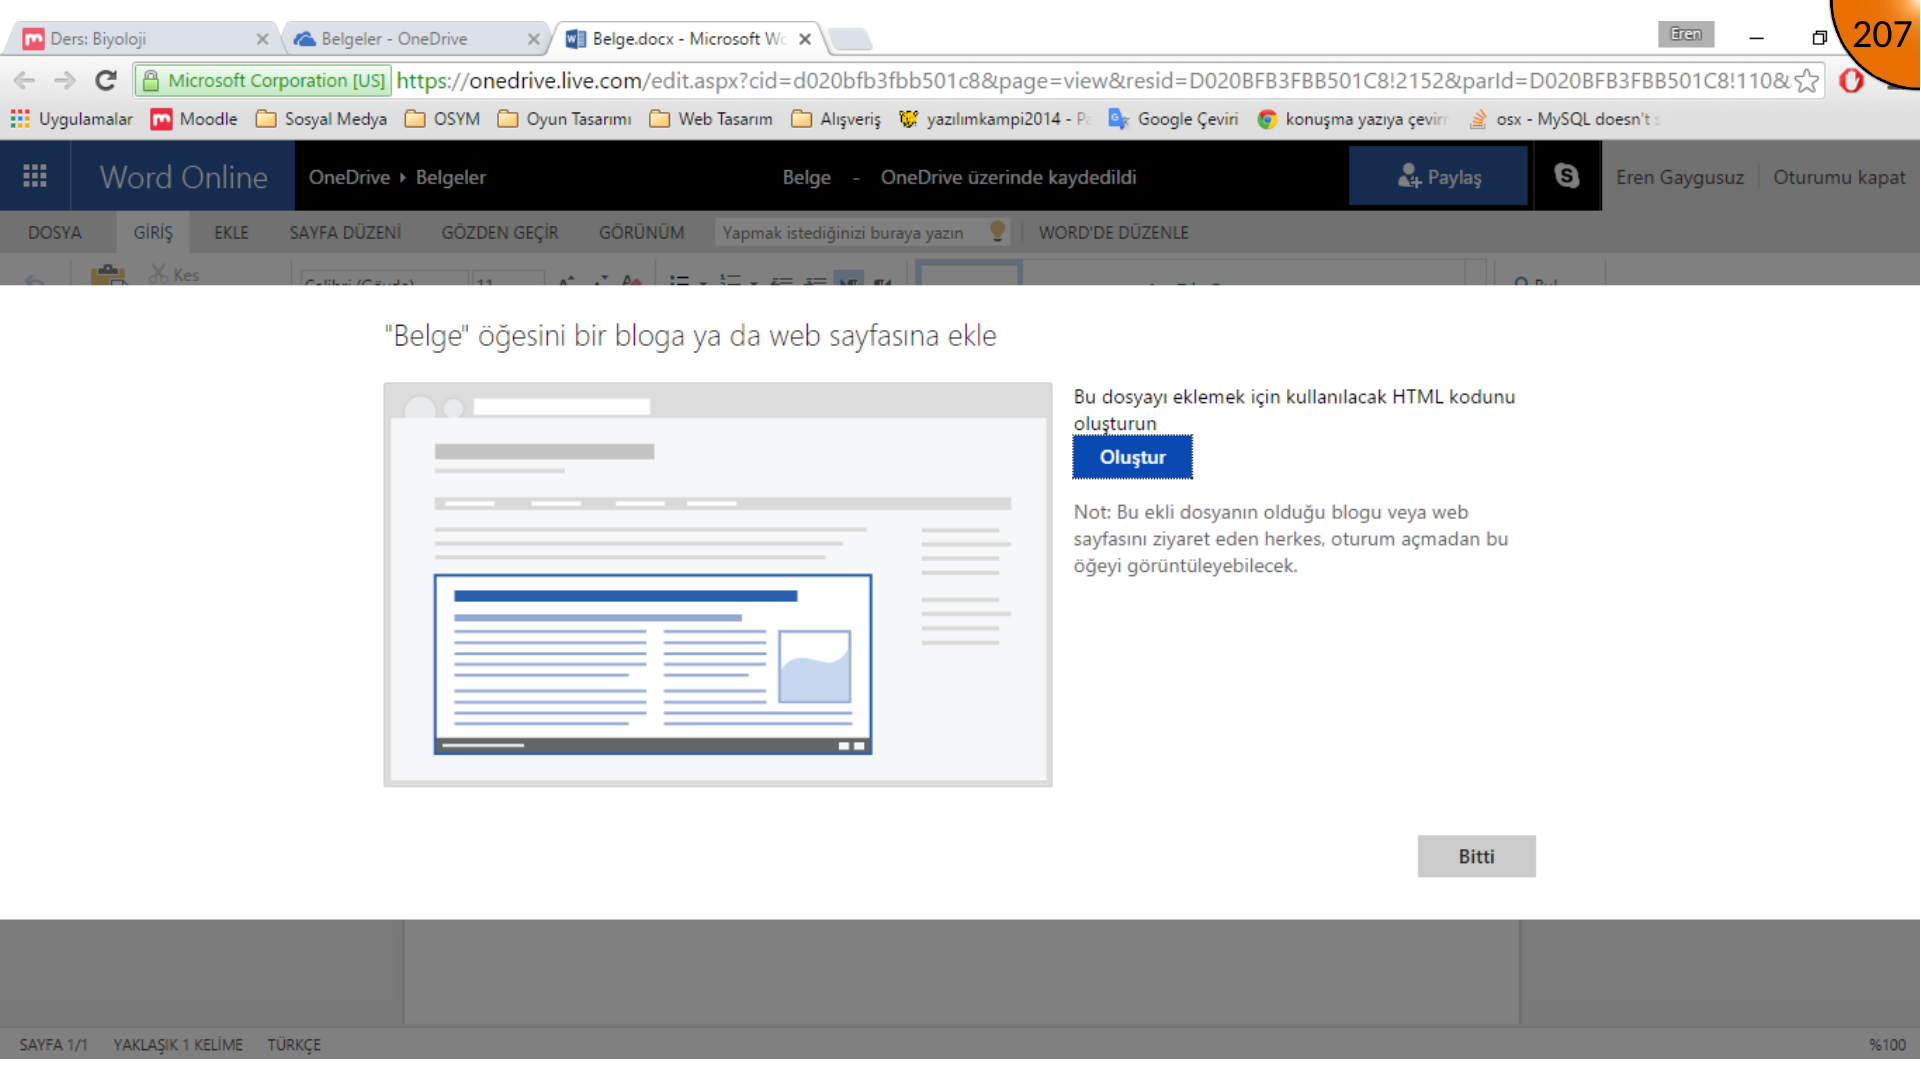Open the Moodle bookmark

[194, 119]
